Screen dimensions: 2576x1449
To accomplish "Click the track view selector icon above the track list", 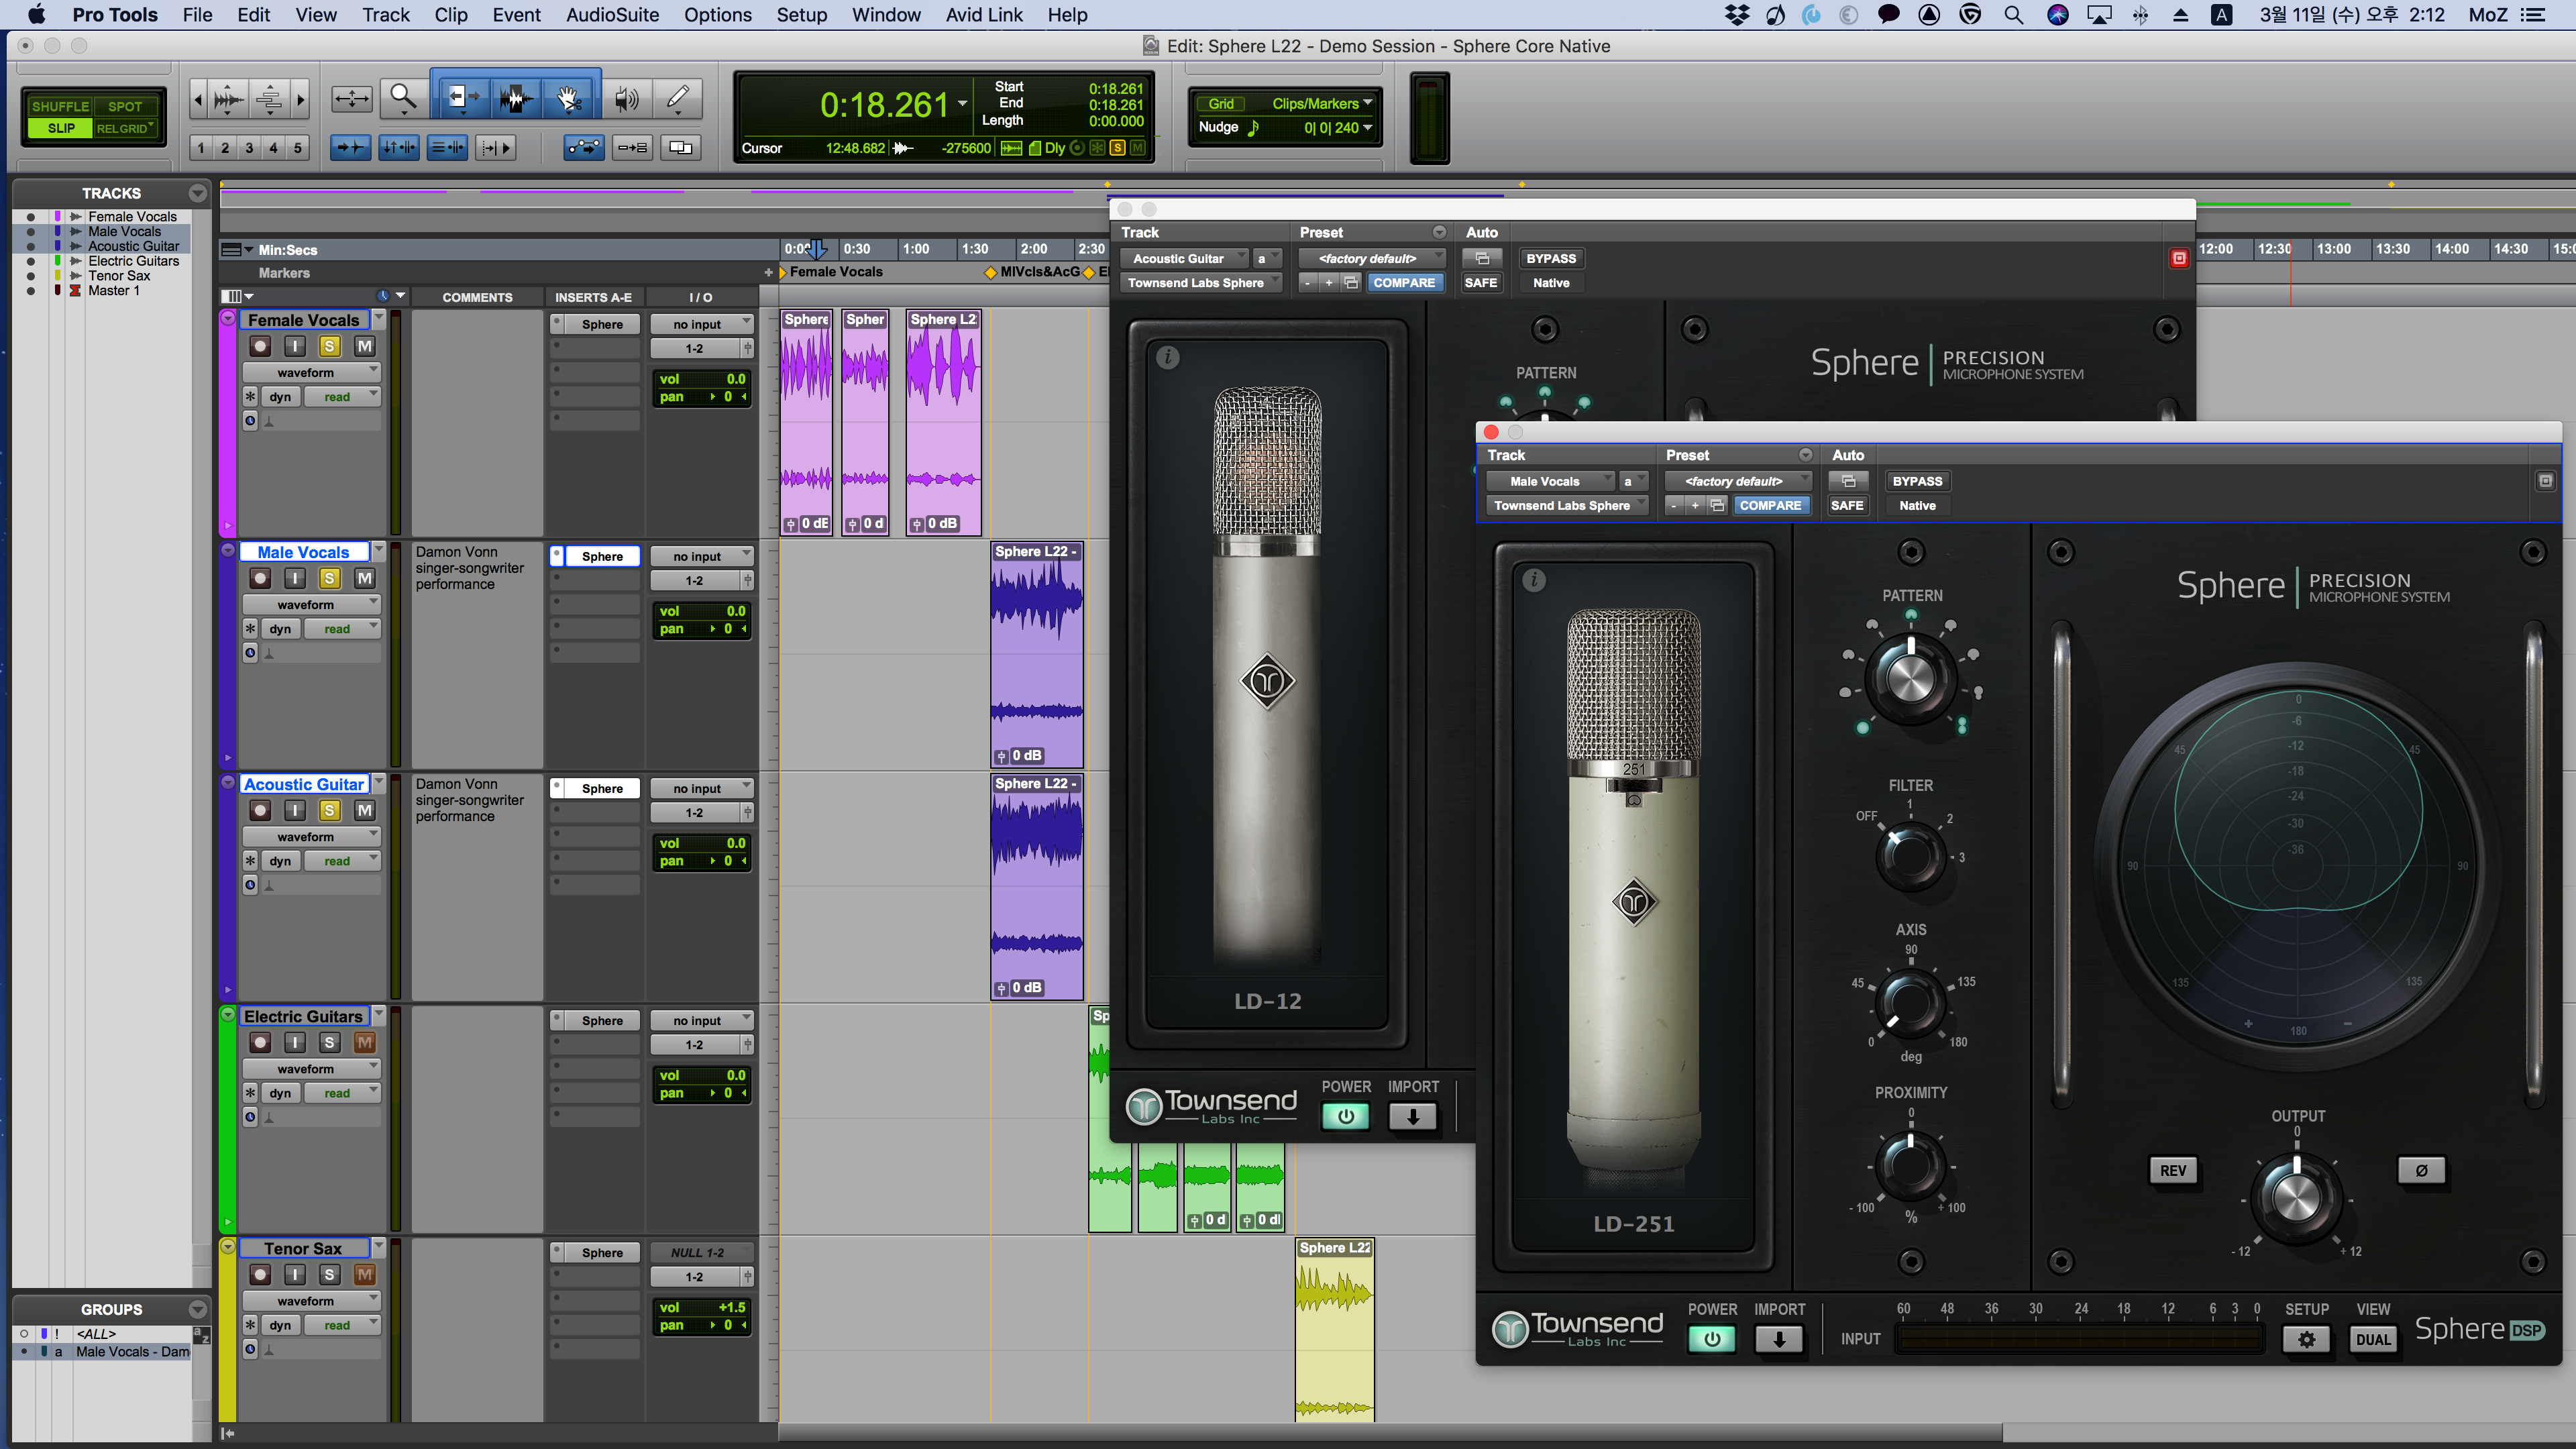I will coord(236,296).
